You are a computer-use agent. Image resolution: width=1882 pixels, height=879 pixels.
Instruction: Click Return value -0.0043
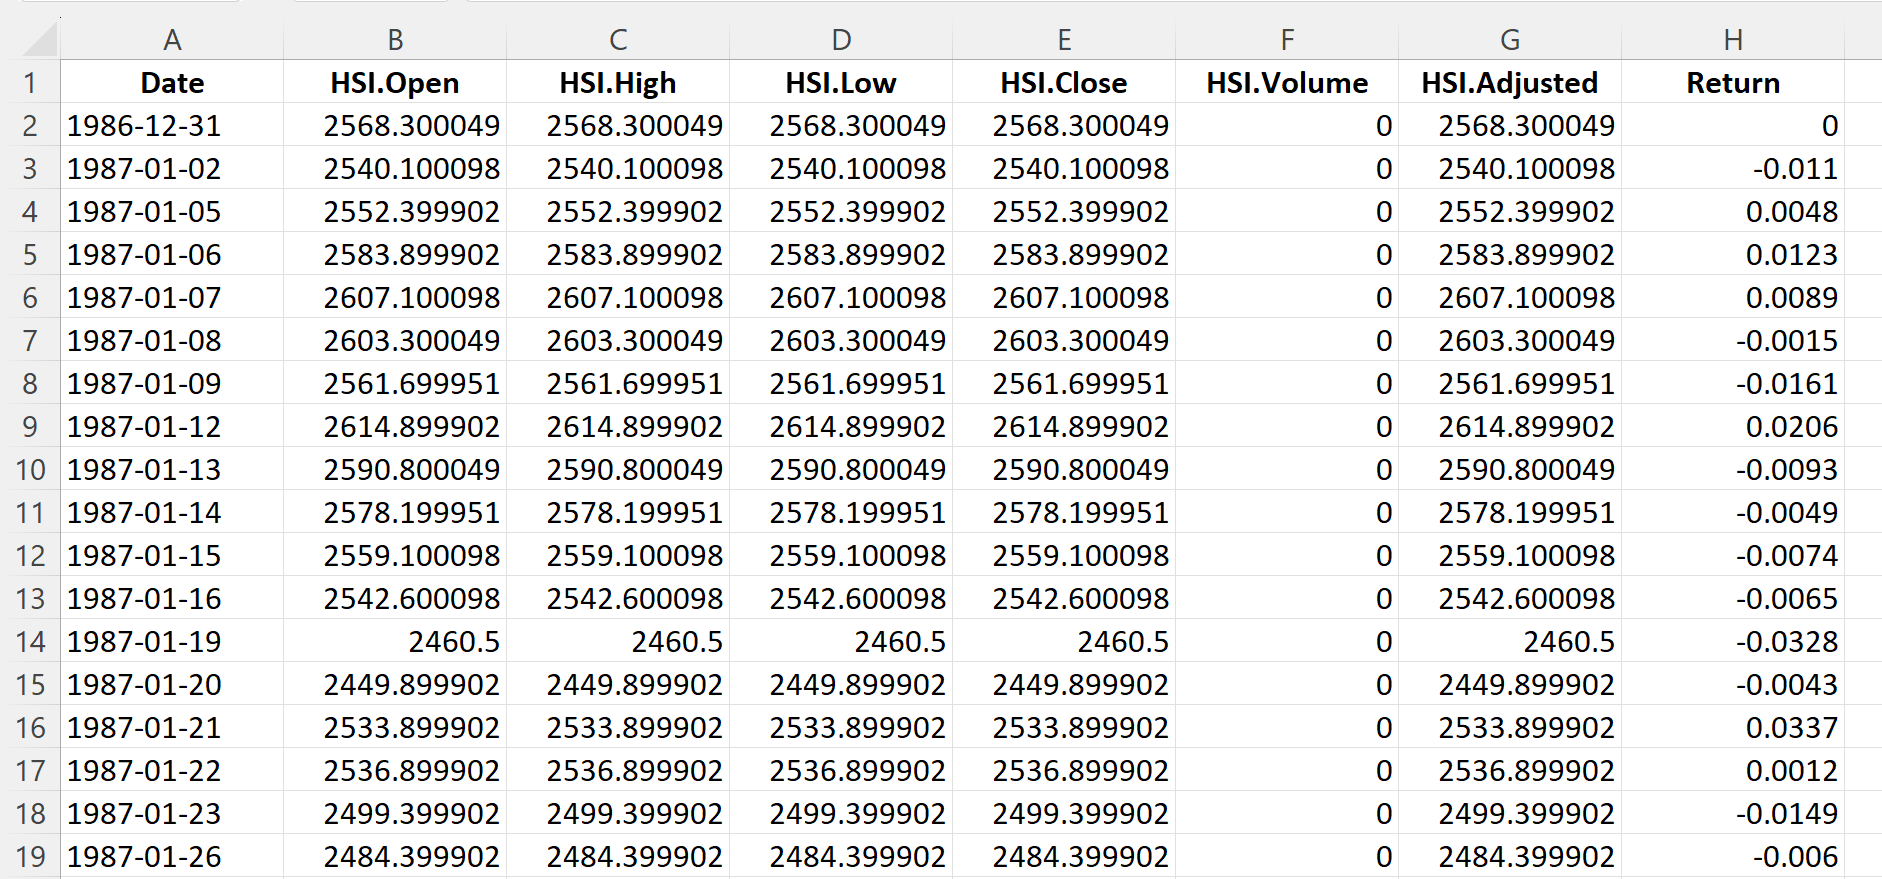click(1733, 684)
